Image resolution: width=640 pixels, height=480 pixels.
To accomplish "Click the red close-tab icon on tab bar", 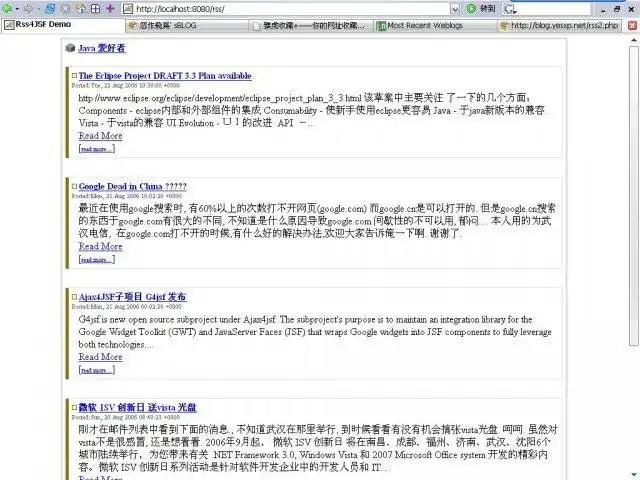I will [x=632, y=25].
